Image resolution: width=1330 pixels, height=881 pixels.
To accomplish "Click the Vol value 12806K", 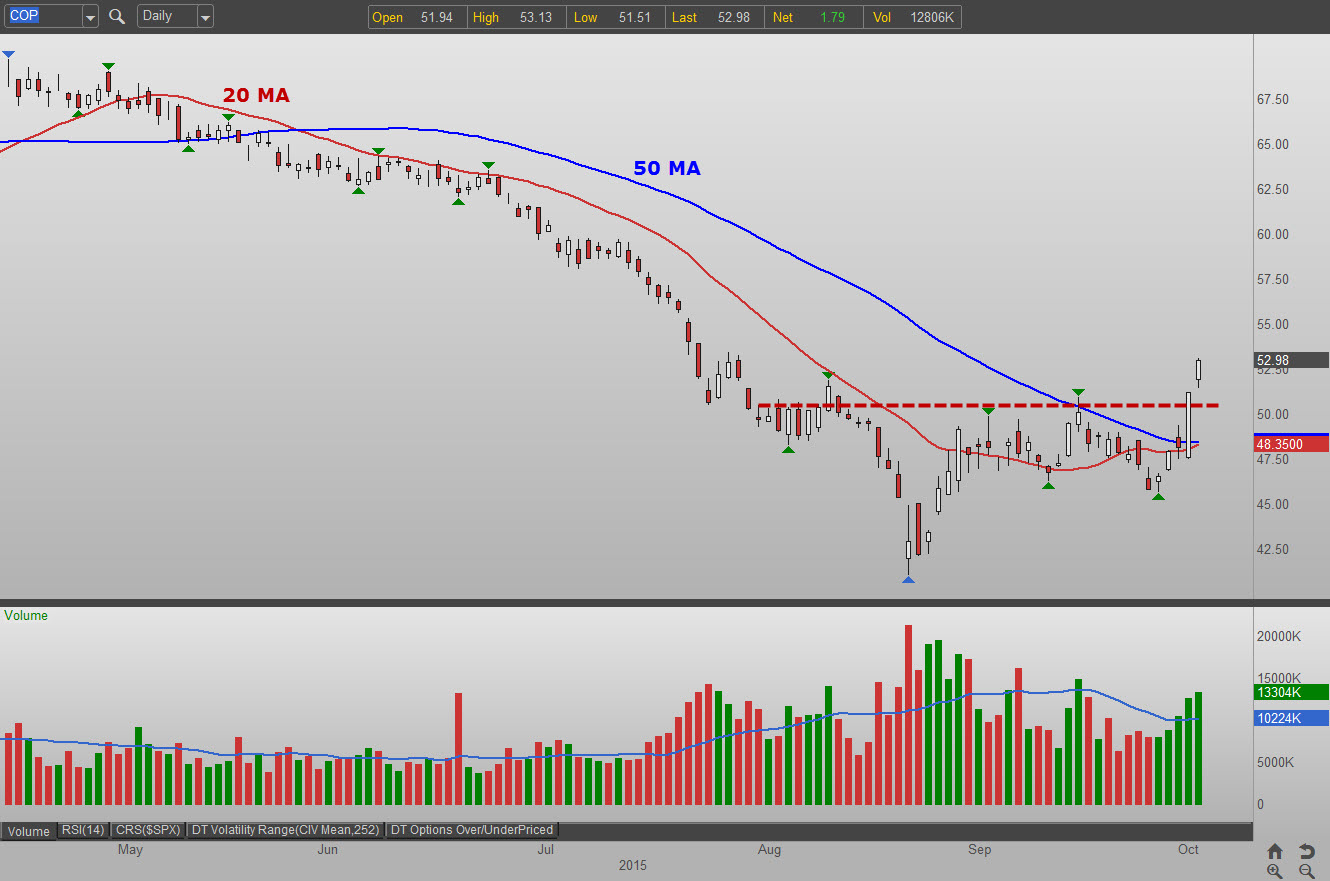I will 933,17.
